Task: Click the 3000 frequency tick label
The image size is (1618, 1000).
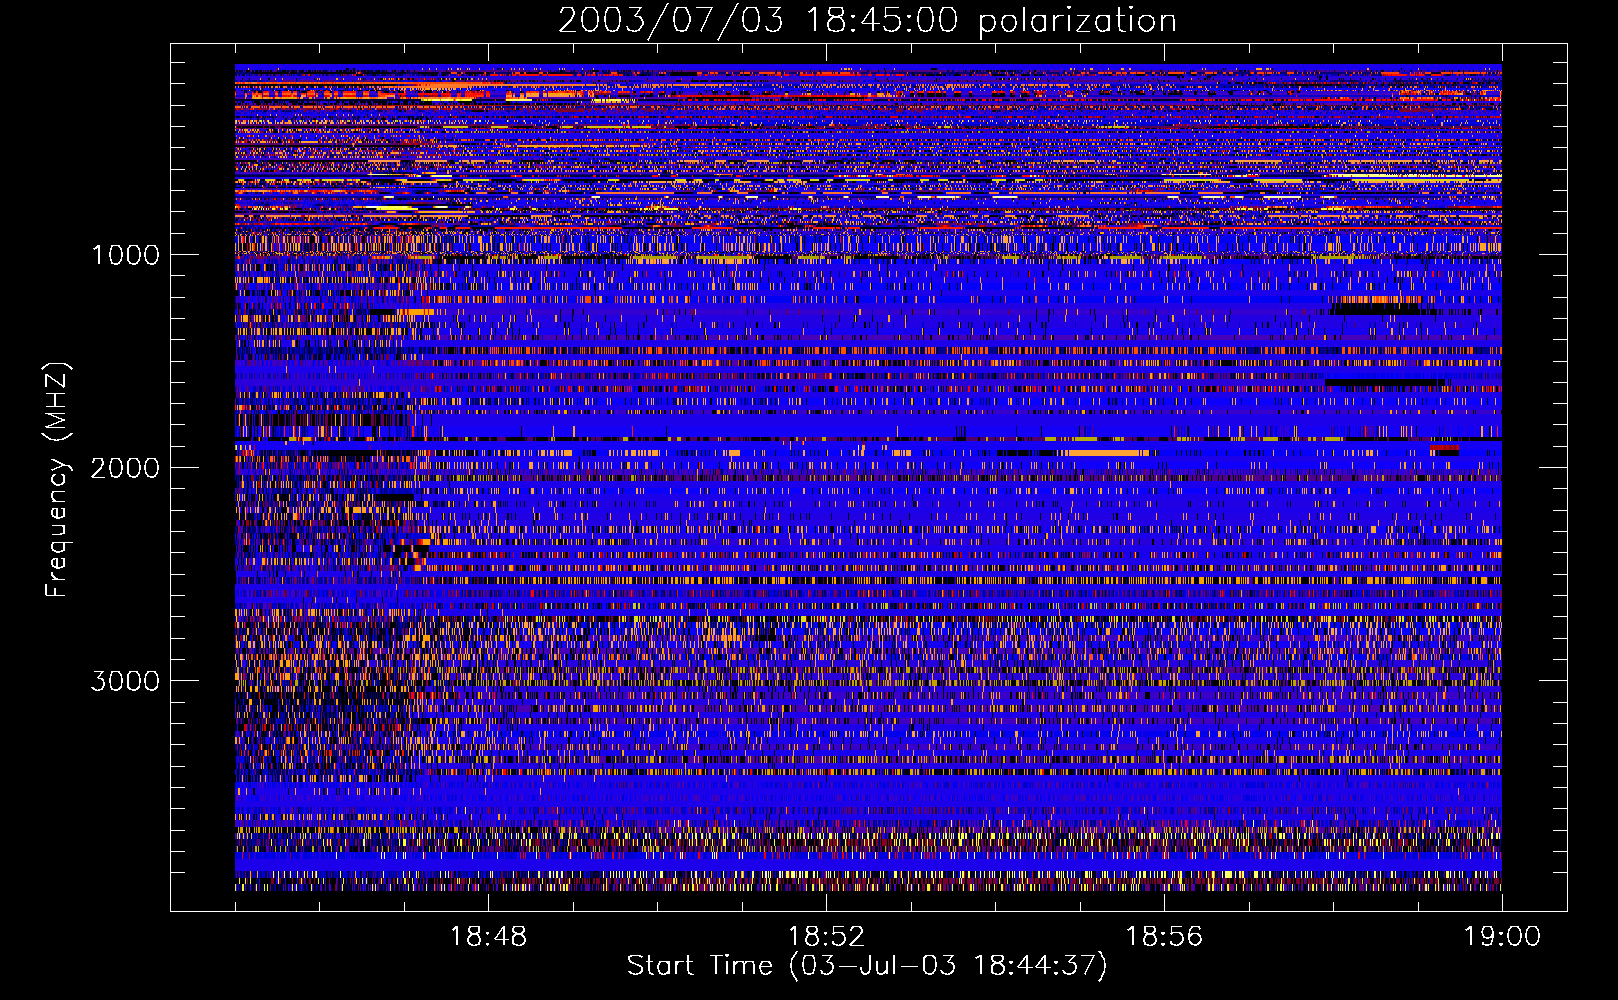Action: (x=125, y=681)
